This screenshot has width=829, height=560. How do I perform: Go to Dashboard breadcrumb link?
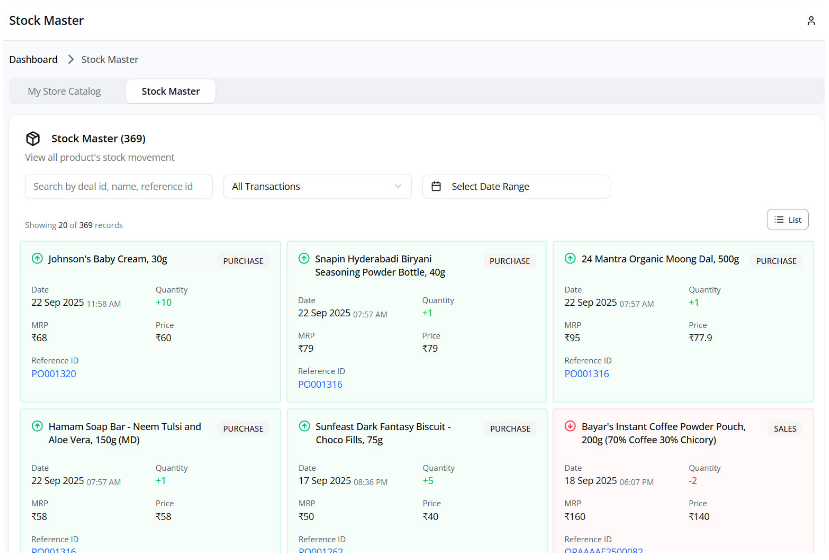pyautogui.click(x=33, y=60)
